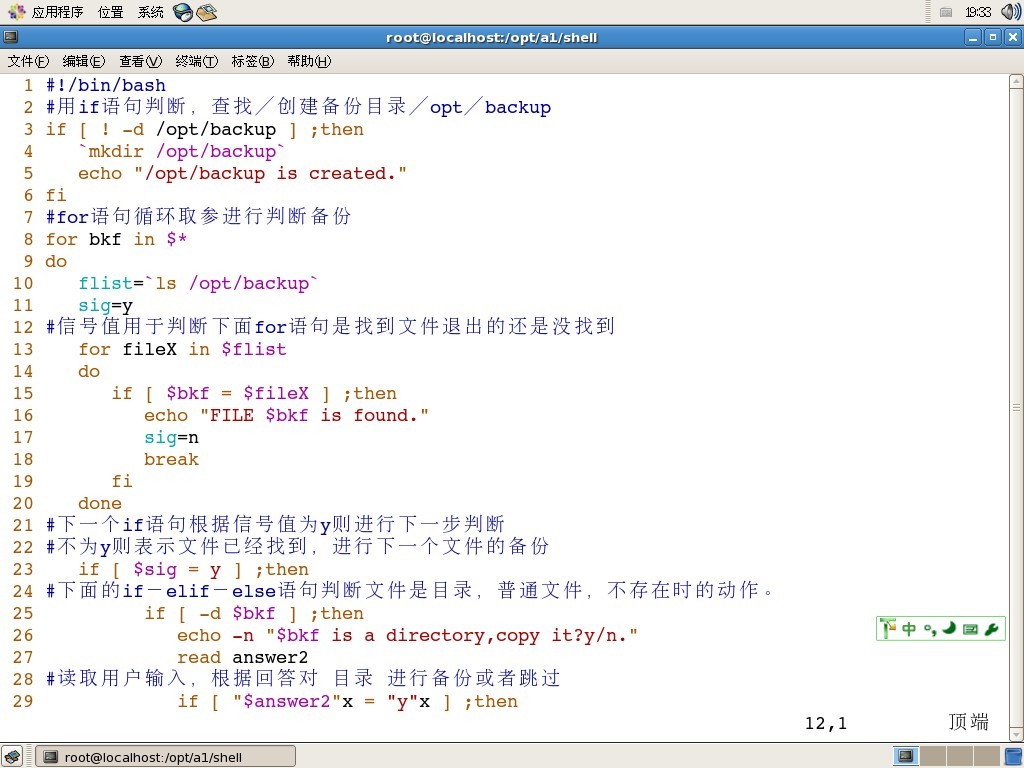Click the 'for fileX in $flist' line

point(182,349)
